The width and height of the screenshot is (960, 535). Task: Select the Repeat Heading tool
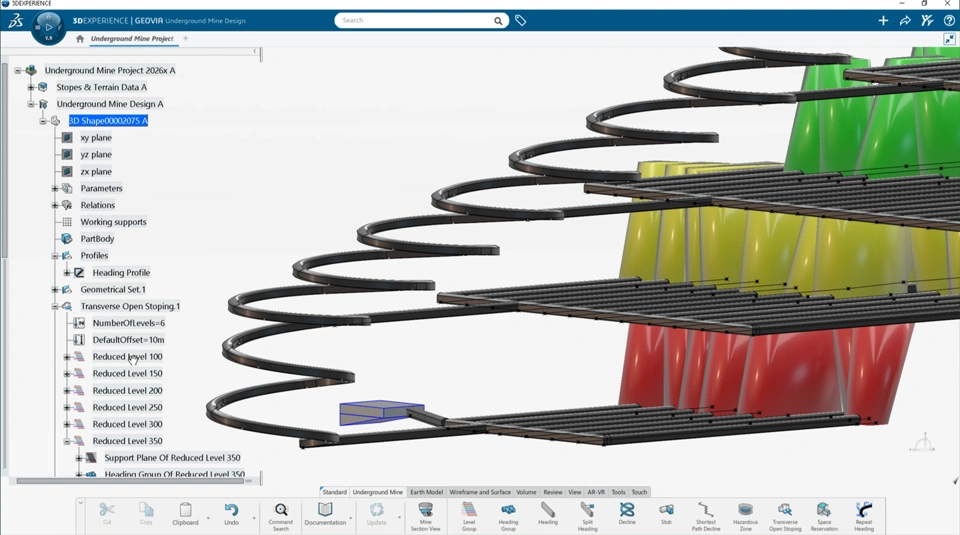[x=864, y=516]
